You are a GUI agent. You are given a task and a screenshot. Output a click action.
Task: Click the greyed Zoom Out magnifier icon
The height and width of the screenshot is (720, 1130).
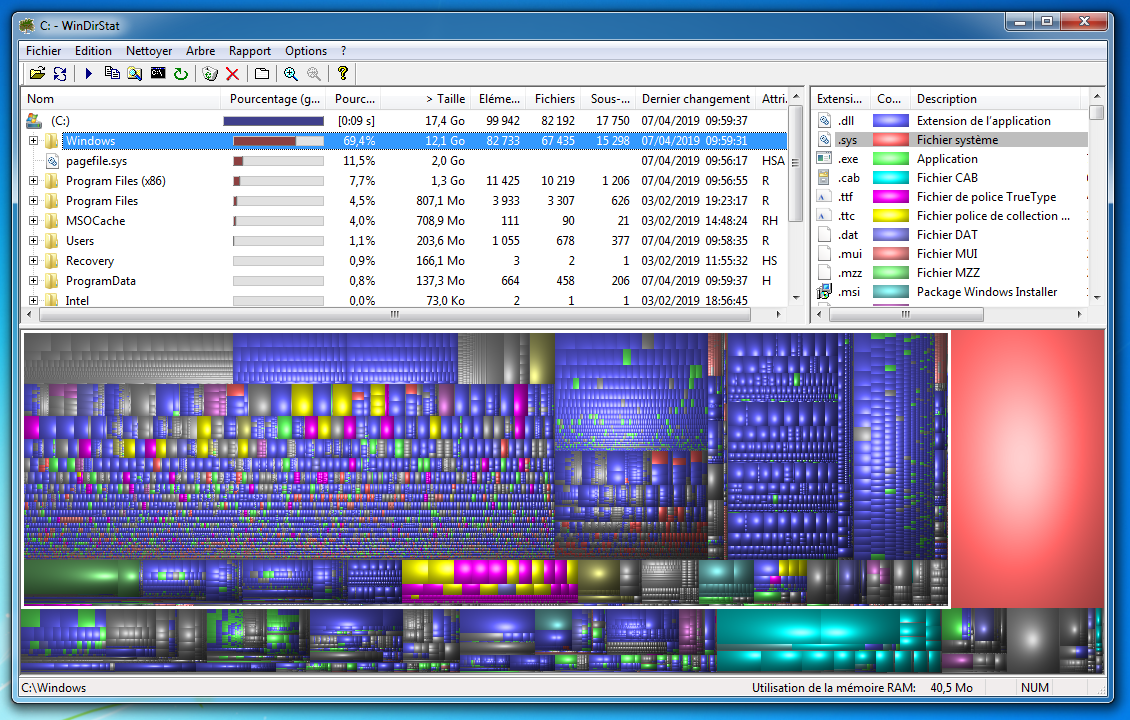[313, 74]
